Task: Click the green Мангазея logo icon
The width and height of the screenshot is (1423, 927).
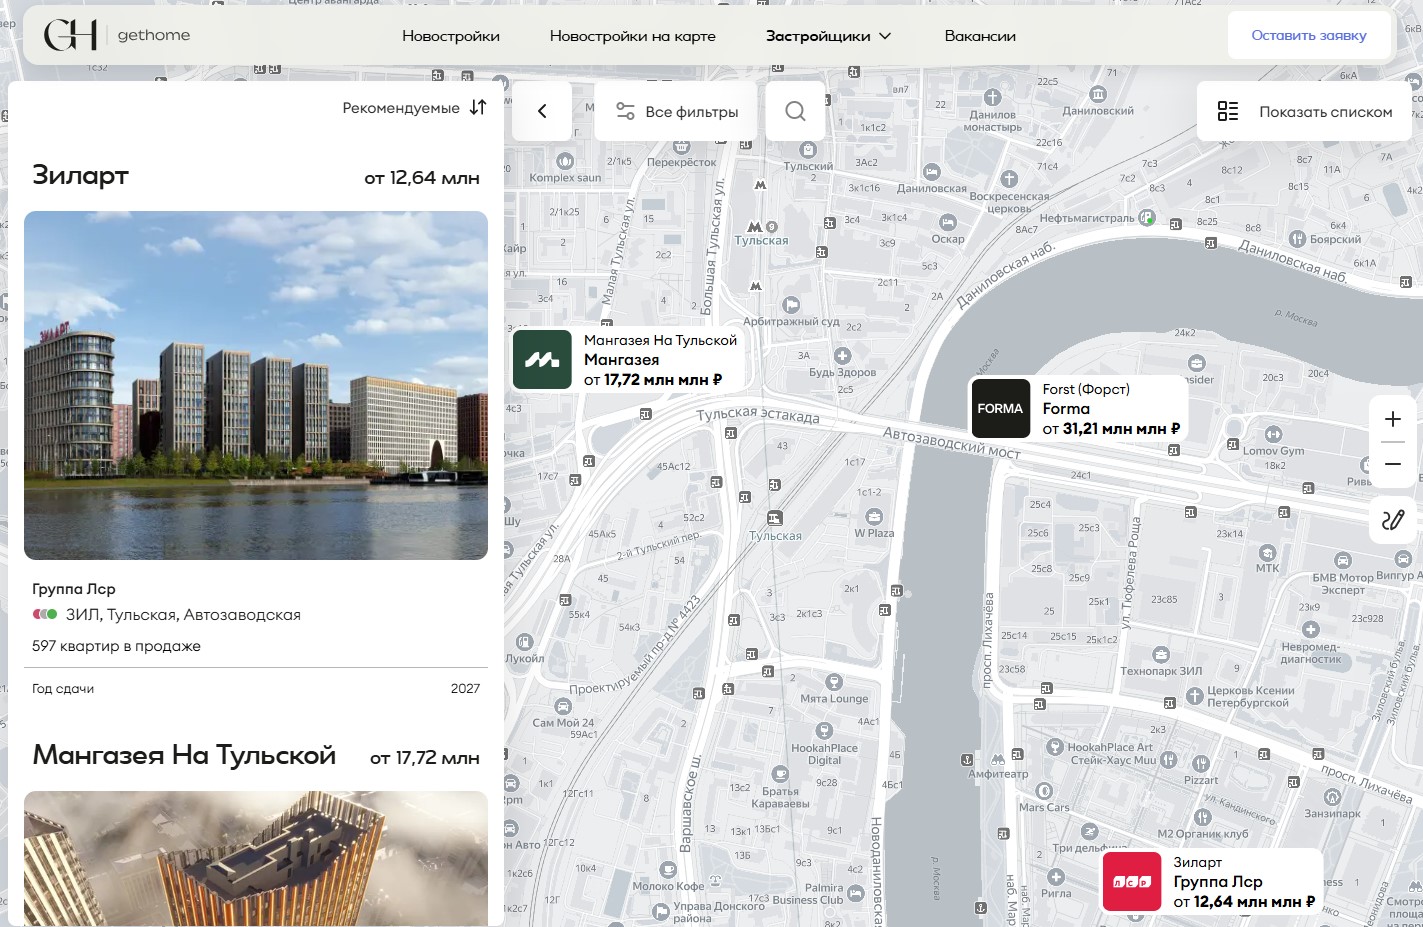Action: 542,359
